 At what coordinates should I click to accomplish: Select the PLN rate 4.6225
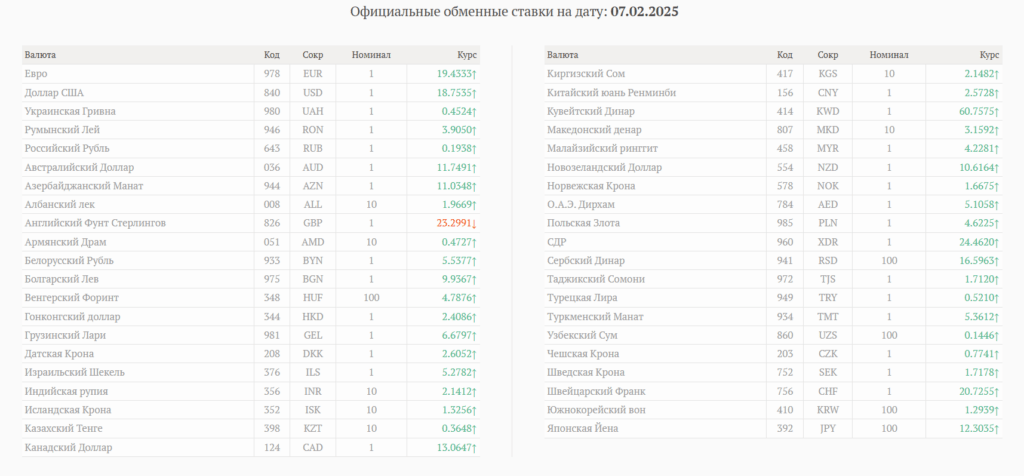(982, 223)
